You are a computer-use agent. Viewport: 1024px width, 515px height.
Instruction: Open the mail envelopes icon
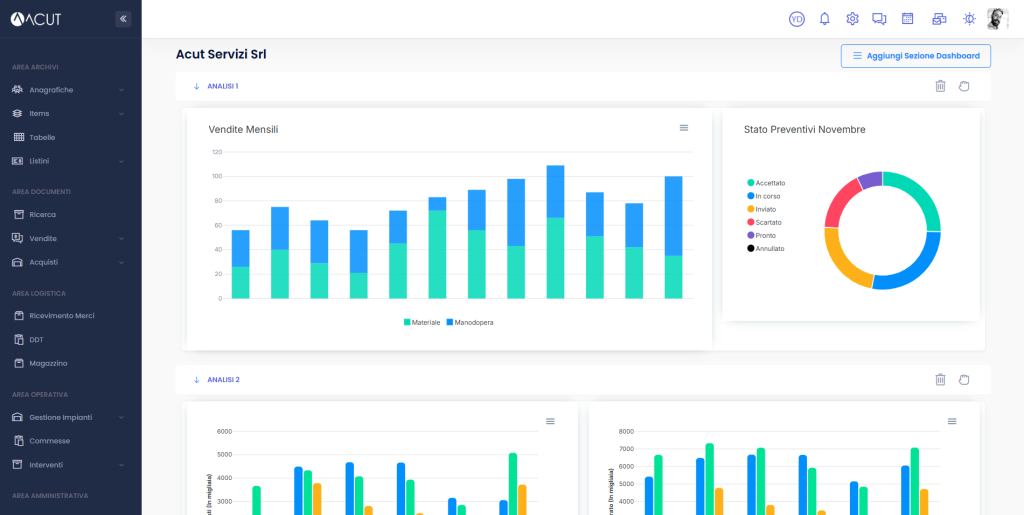939,19
